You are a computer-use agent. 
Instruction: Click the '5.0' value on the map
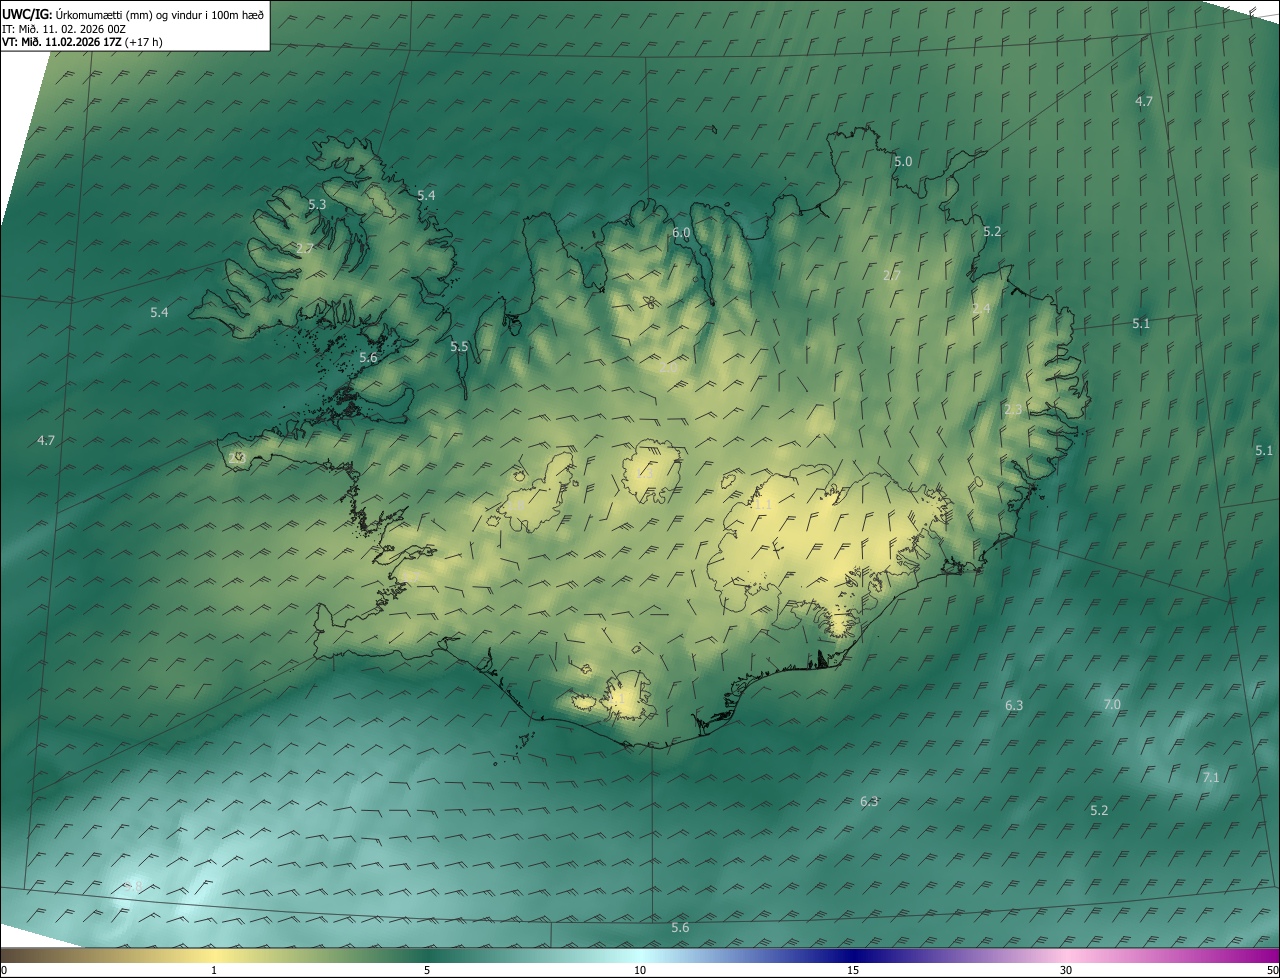point(903,161)
